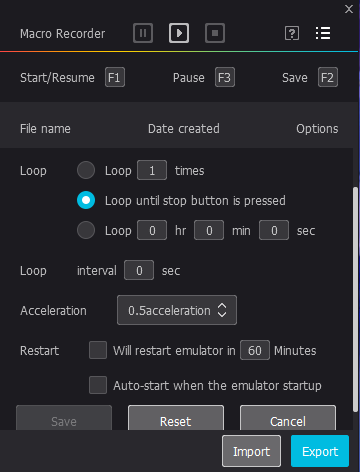Click the vertical scrollbar in settings panel
Screen dimensions: 360x472
tap(355, 300)
